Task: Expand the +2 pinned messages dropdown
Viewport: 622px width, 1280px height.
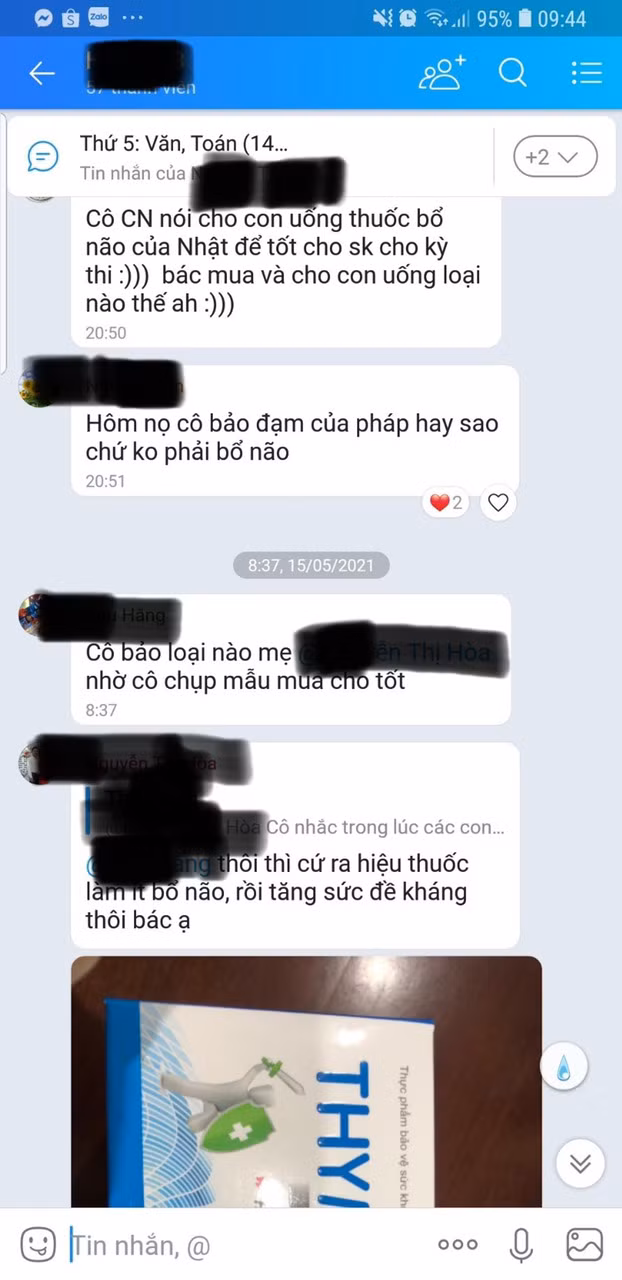Action: pos(555,157)
